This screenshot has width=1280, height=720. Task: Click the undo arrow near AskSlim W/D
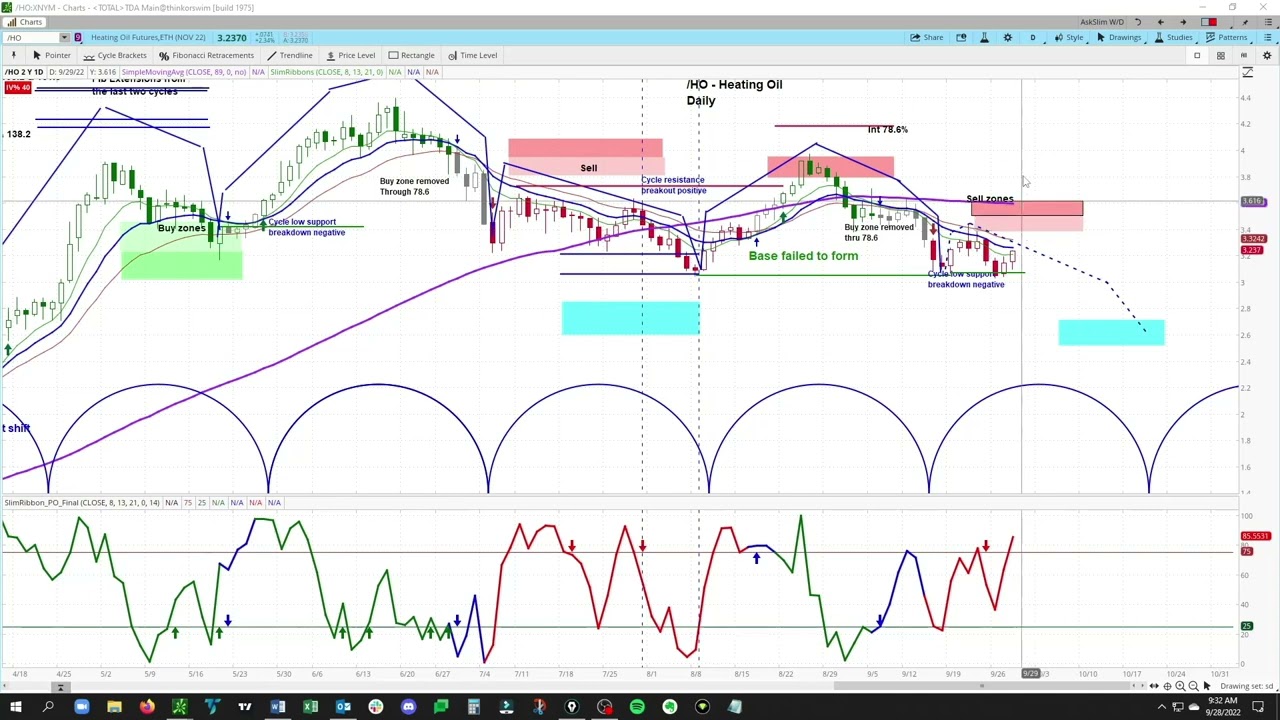pyautogui.click(x=1137, y=22)
